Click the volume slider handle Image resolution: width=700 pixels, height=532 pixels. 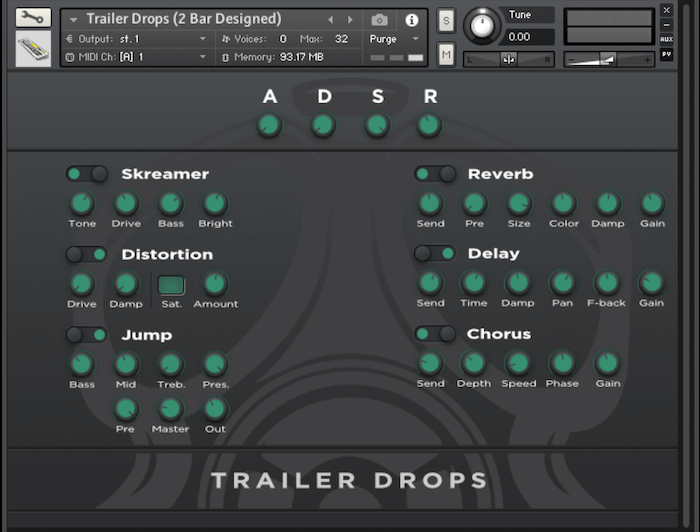pos(607,59)
